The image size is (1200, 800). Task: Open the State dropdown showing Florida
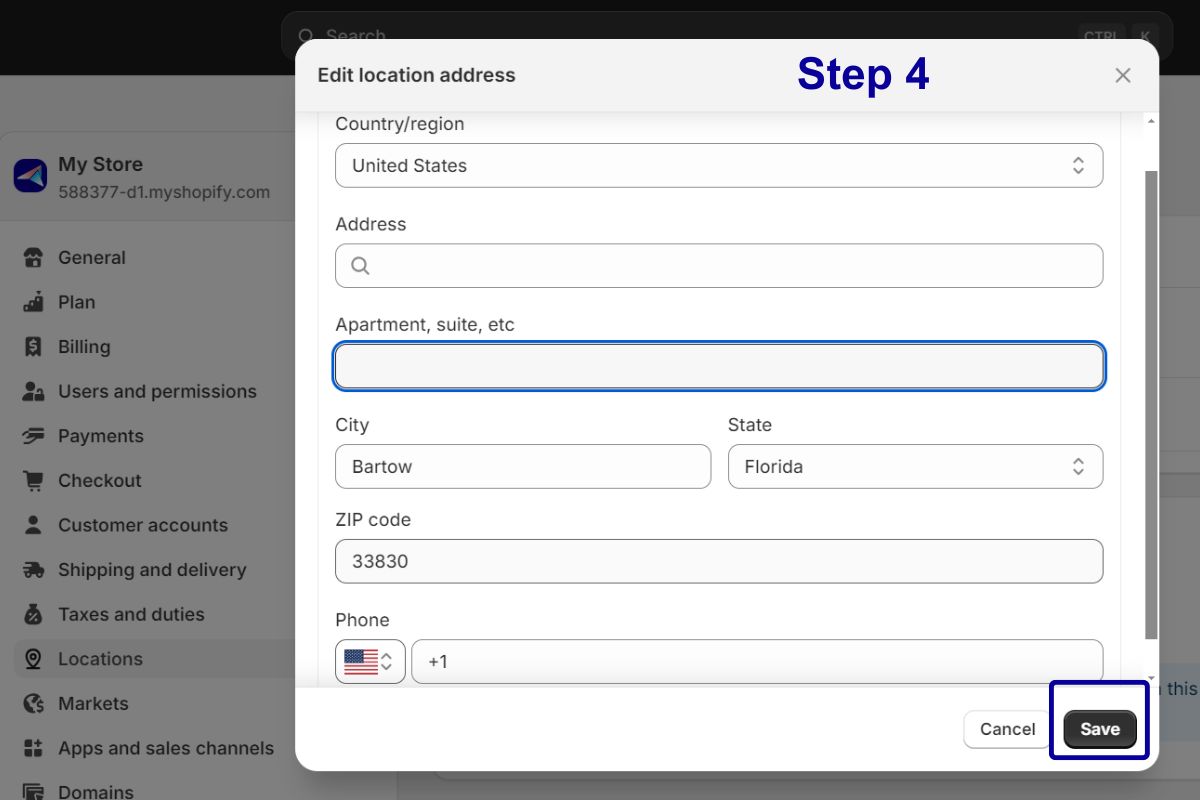pyautogui.click(x=915, y=467)
